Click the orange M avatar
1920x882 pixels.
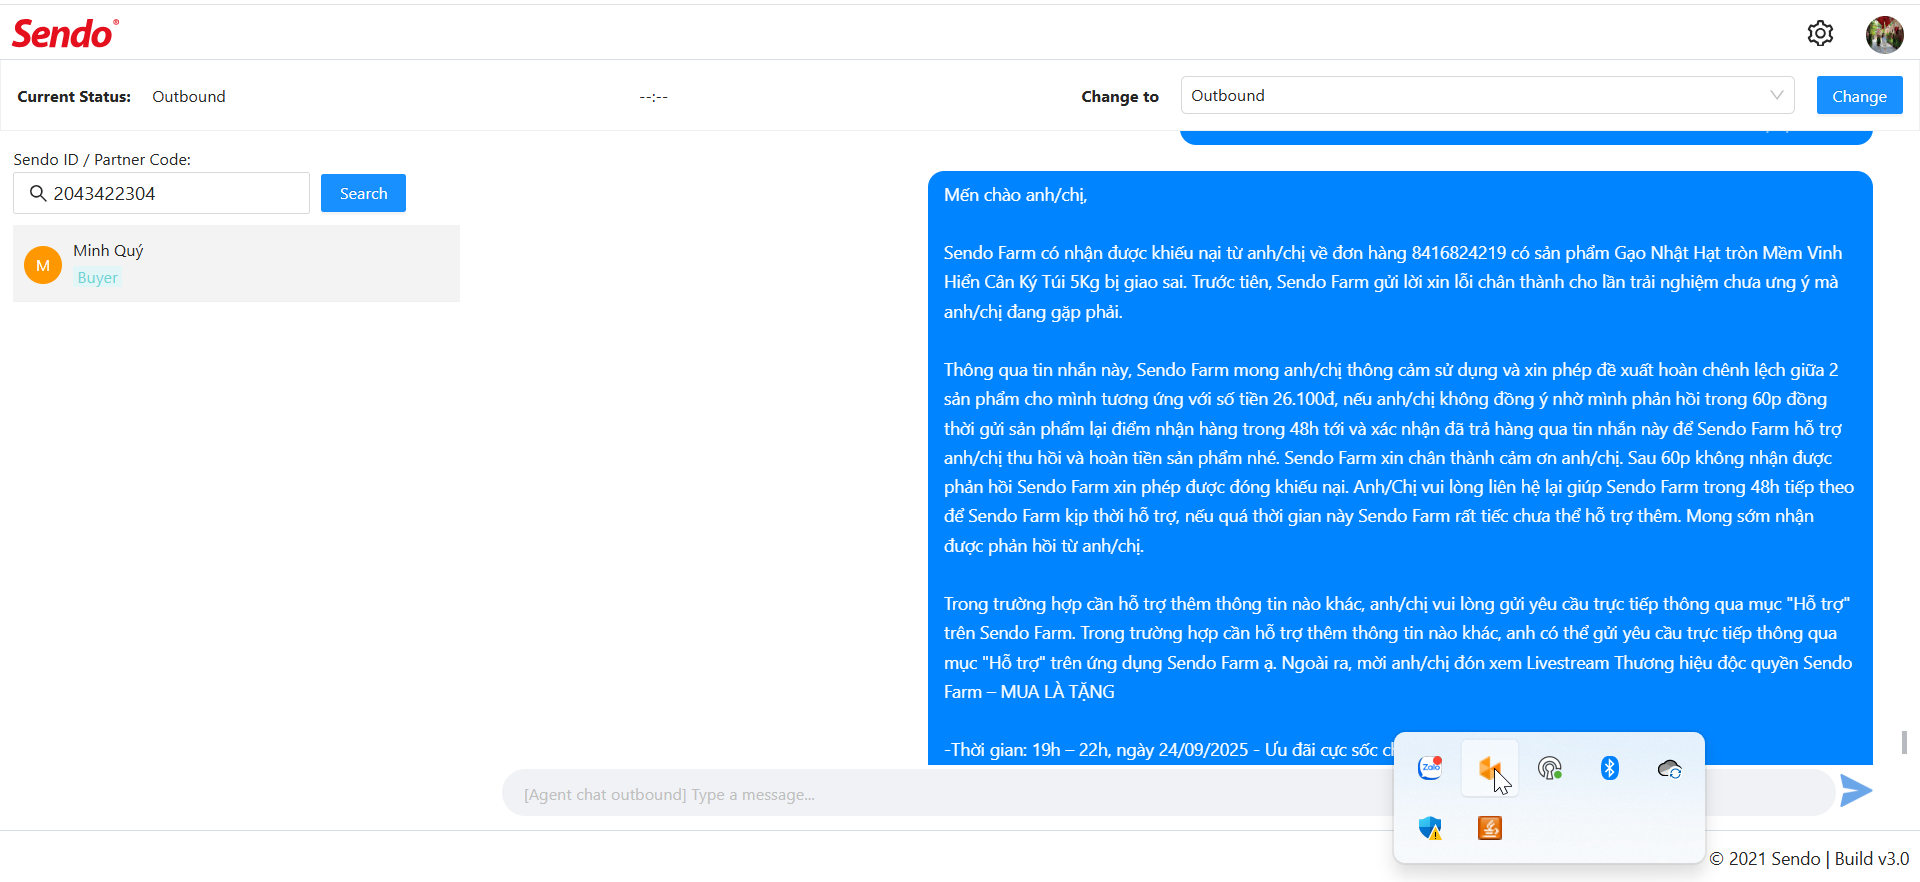click(43, 265)
